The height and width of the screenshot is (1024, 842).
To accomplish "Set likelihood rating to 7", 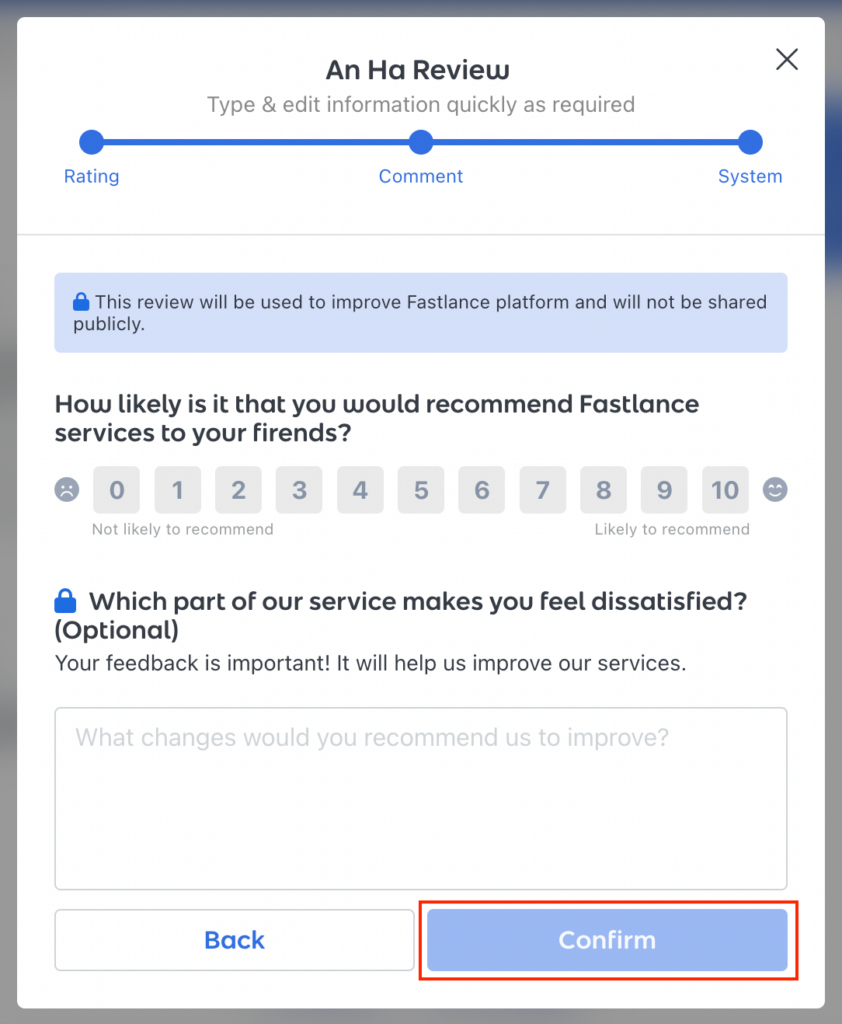I will pos(542,490).
